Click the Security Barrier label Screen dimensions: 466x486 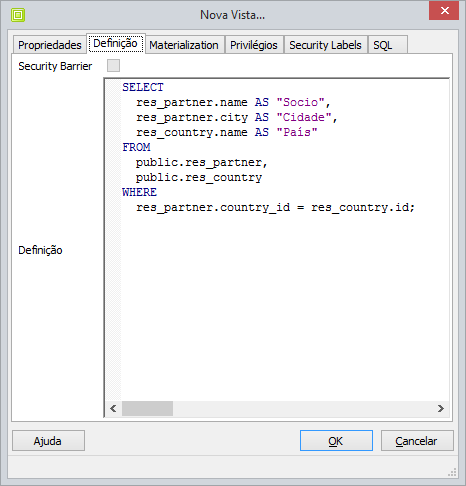pyautogui.click(x=55, y=66)
